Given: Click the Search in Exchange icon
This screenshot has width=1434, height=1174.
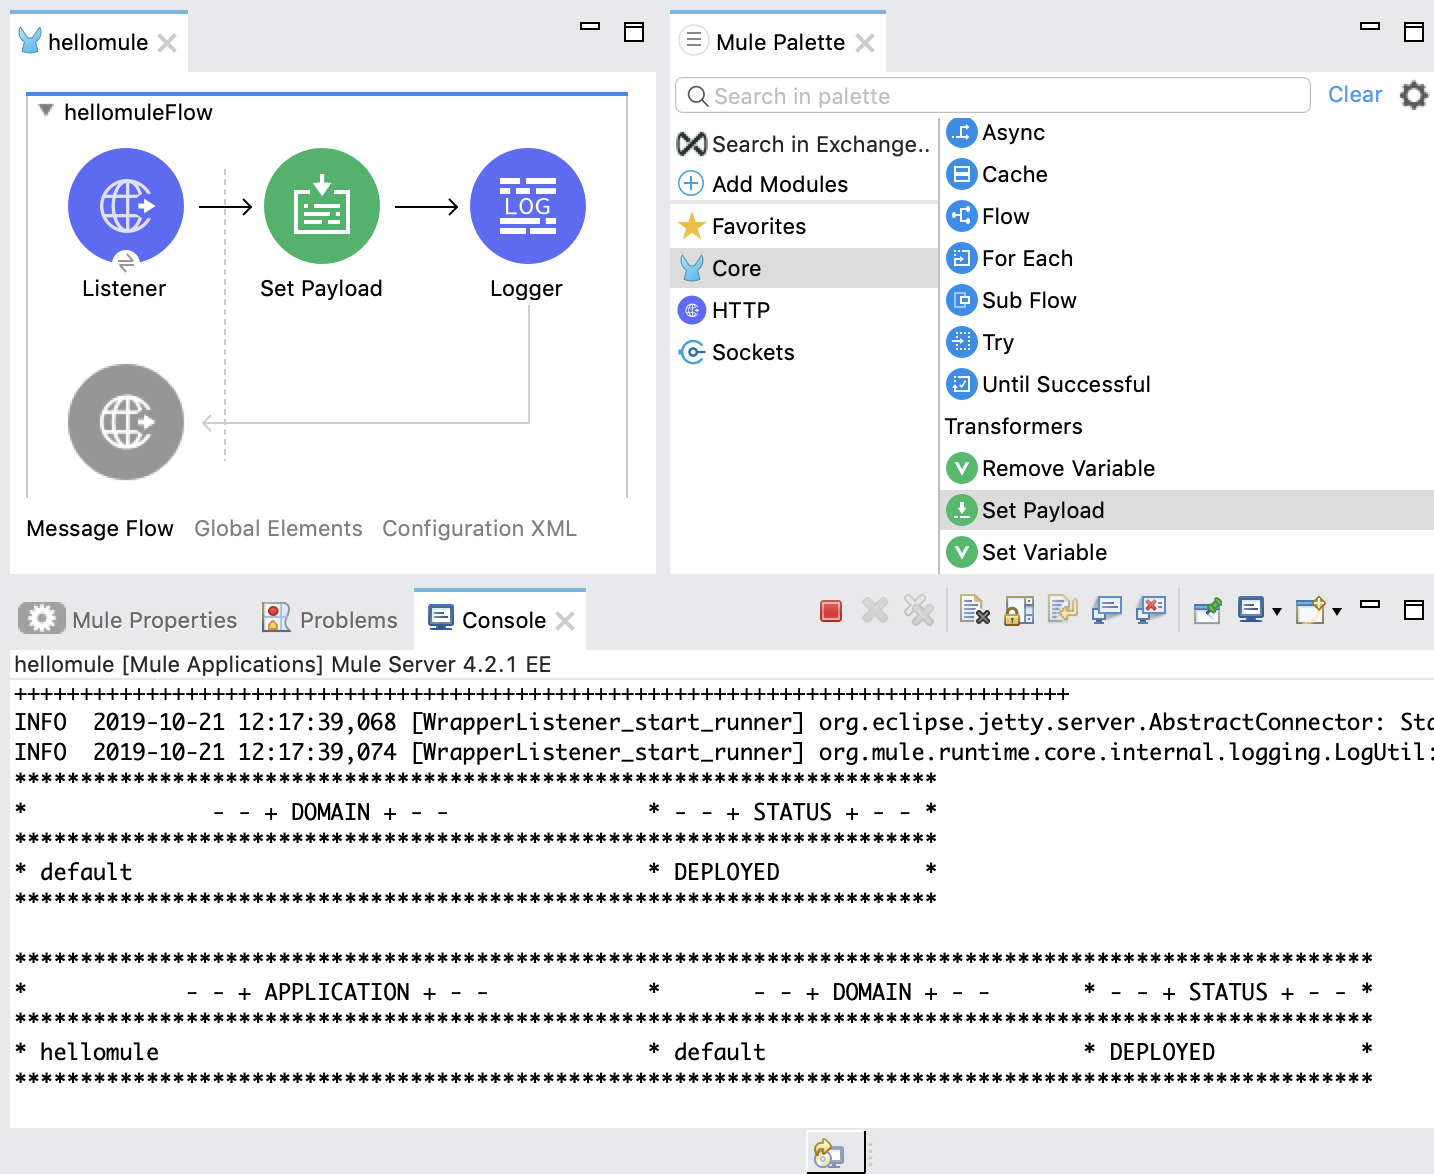Looking at the screenshot, I should point(691,144).
